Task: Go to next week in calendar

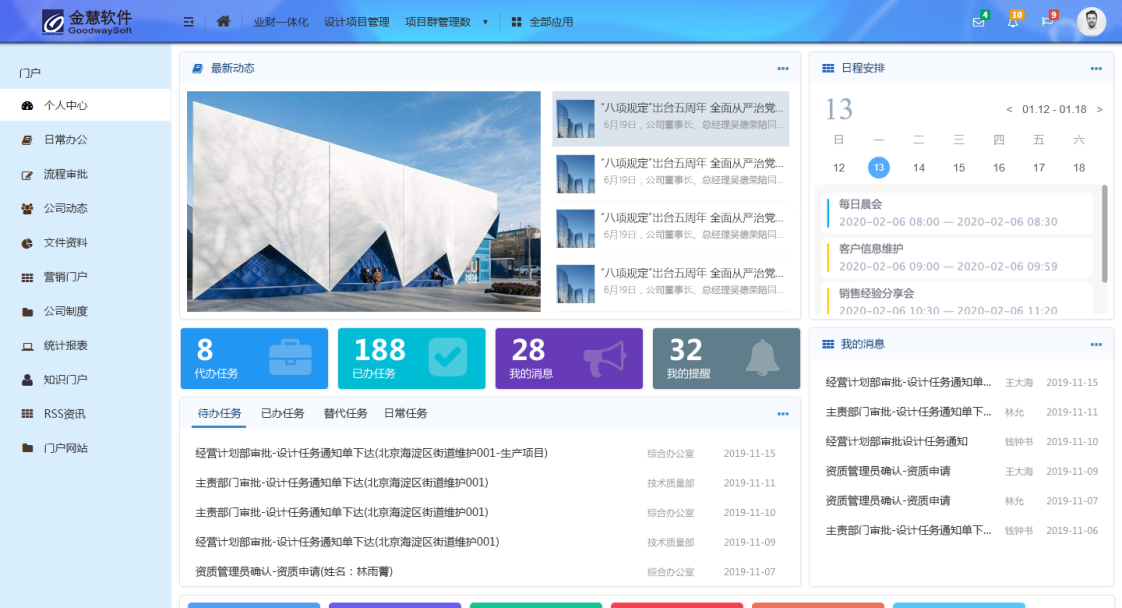Action: coord(1099,109)
